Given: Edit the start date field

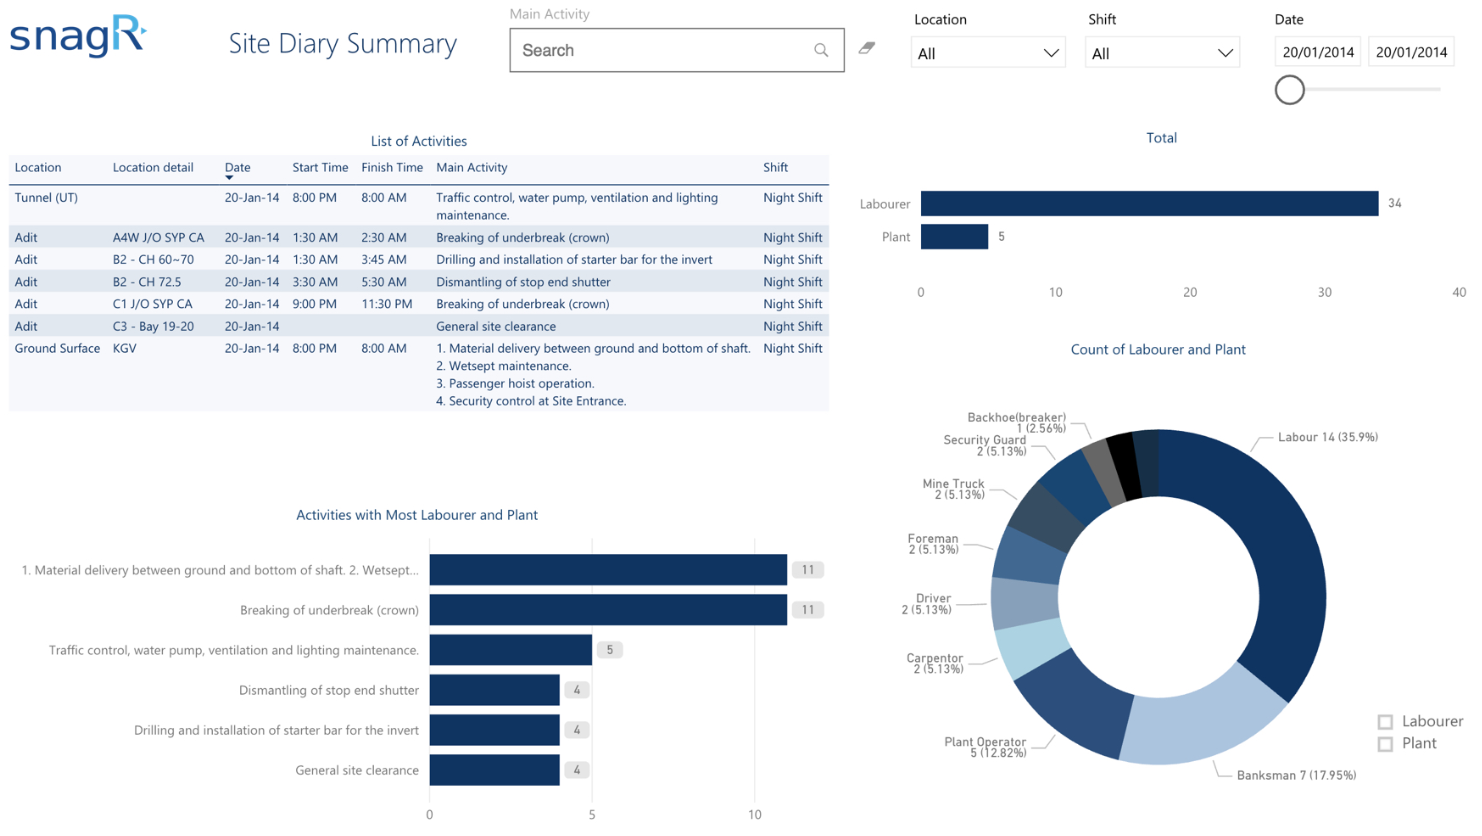Looking at the screenshot, I should click(1317, 52).
